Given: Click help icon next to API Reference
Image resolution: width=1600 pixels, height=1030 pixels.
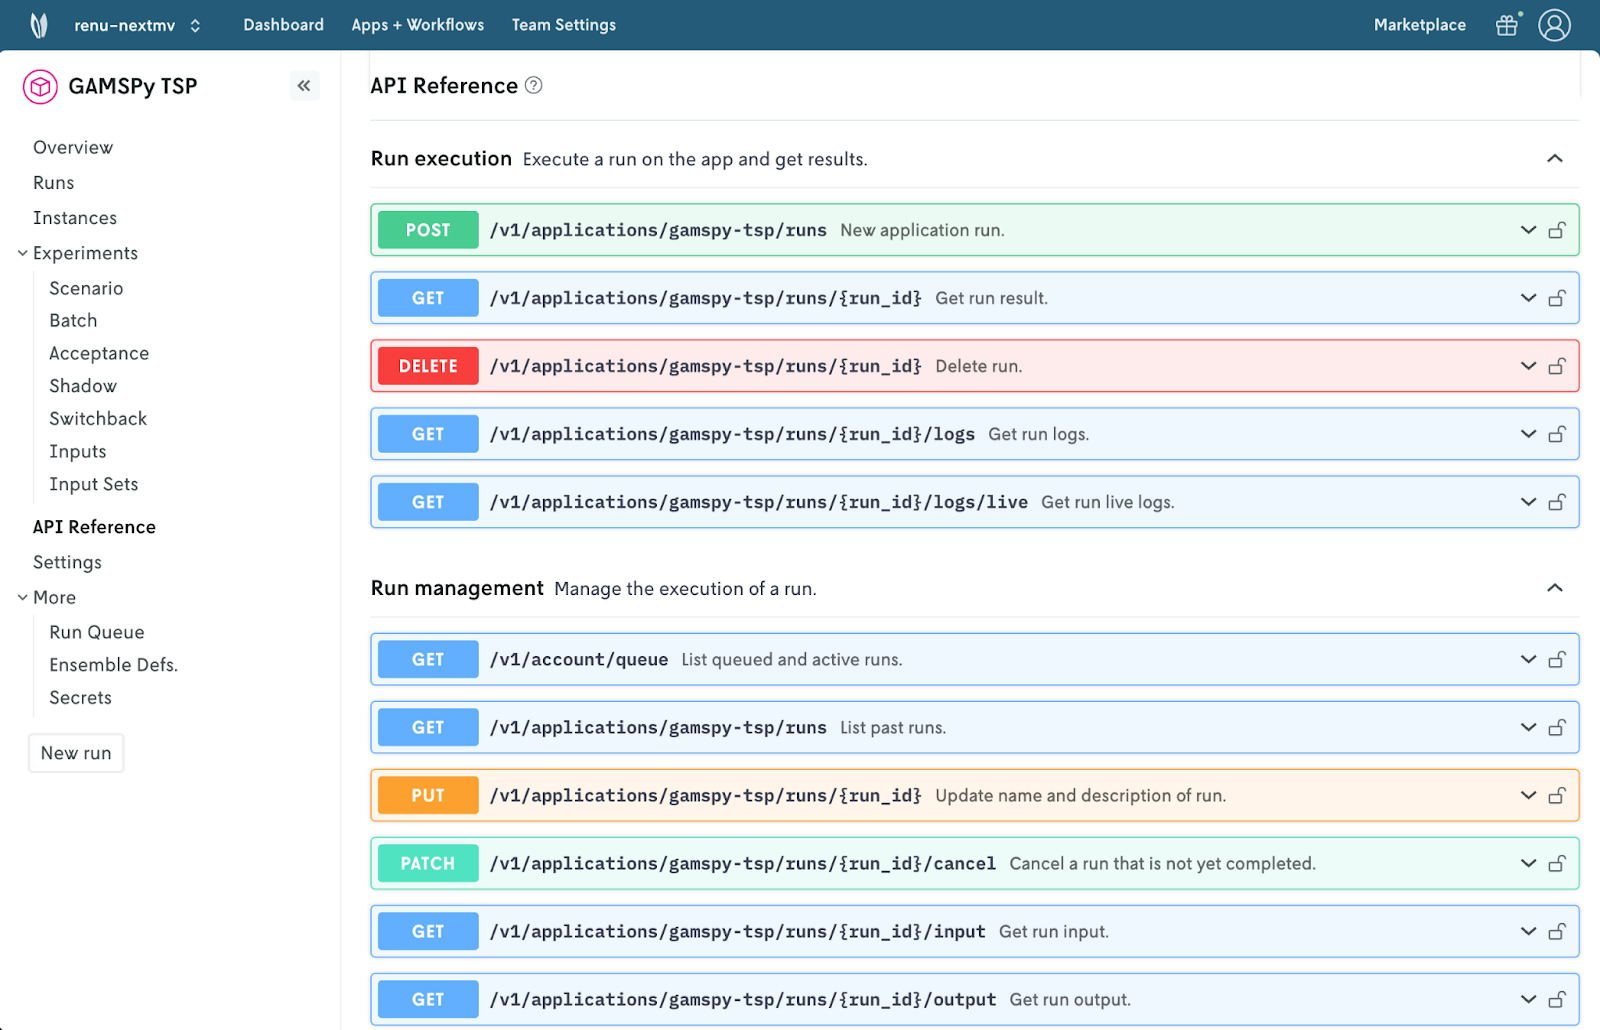Looking at the screenshot, I should [534, 85].
